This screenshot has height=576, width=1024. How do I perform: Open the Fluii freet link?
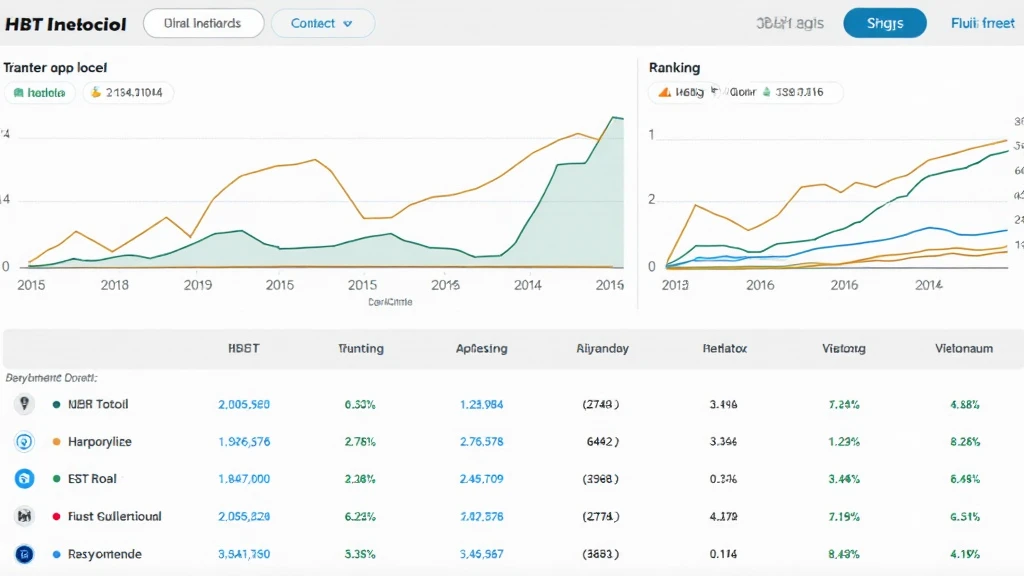tap(981, 23)
